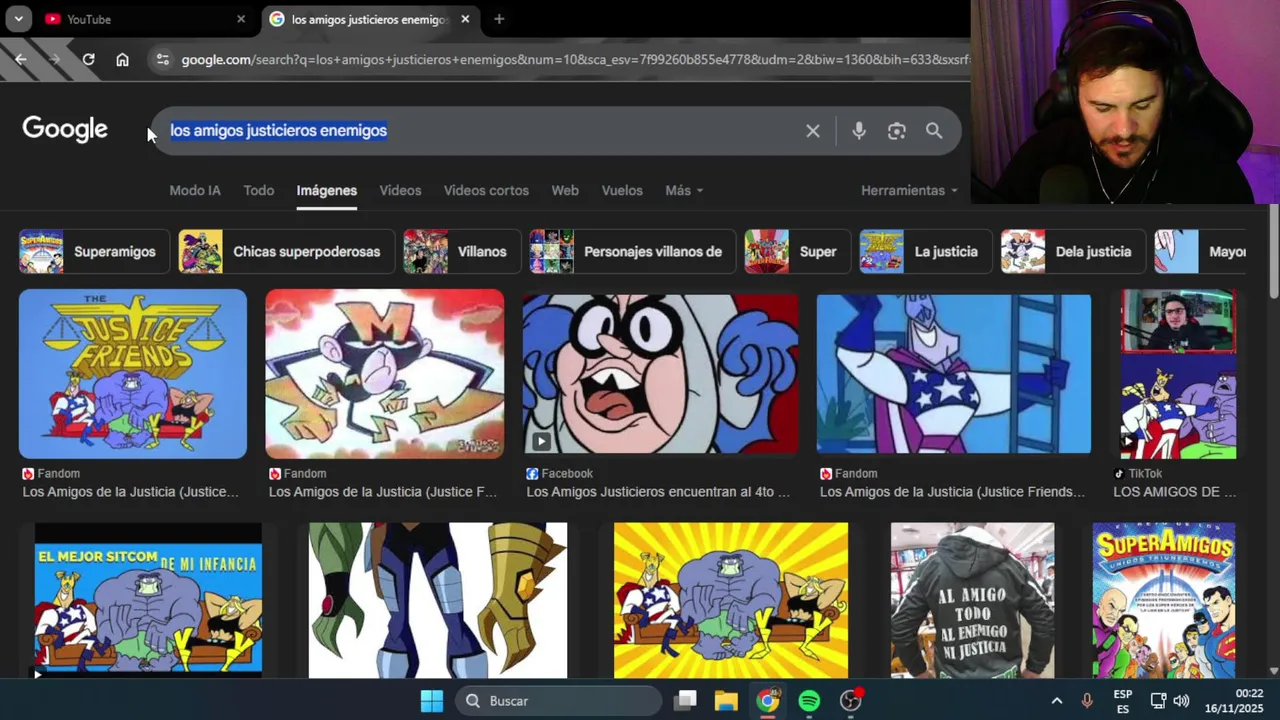Show hidden tray icons chevron

pos(1057,701)
